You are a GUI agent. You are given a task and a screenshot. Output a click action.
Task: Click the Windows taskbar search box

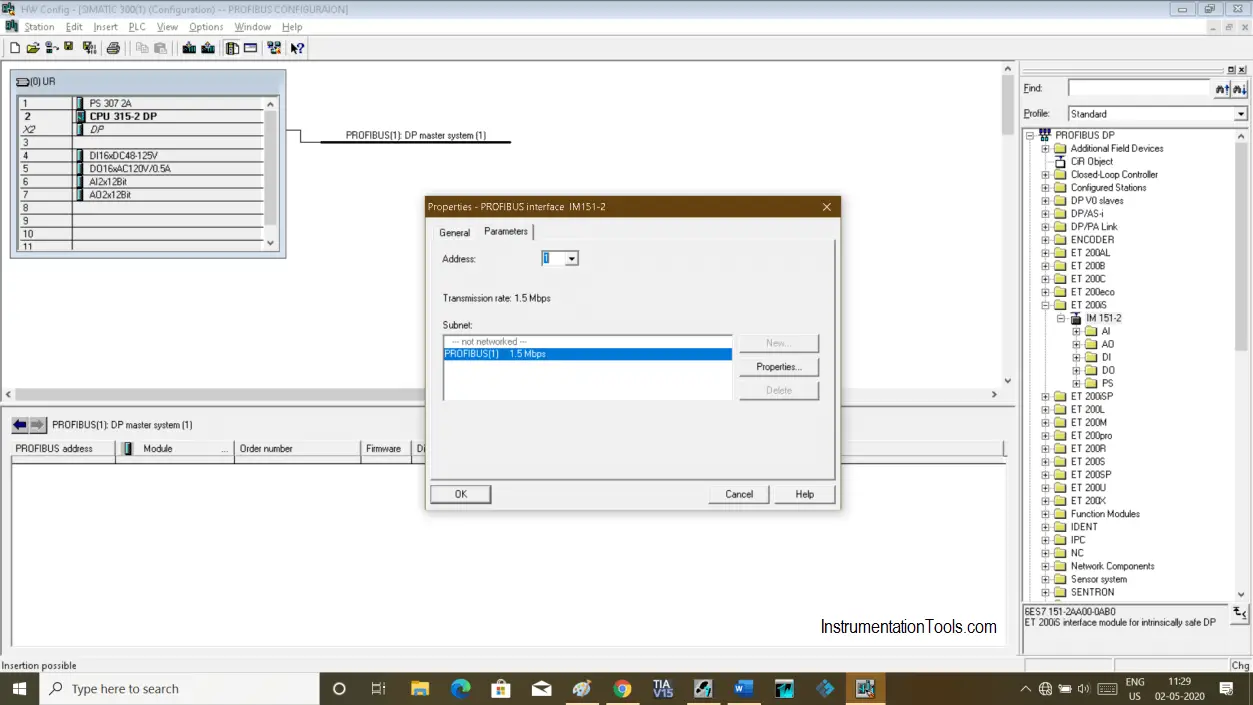click(180, 688)
